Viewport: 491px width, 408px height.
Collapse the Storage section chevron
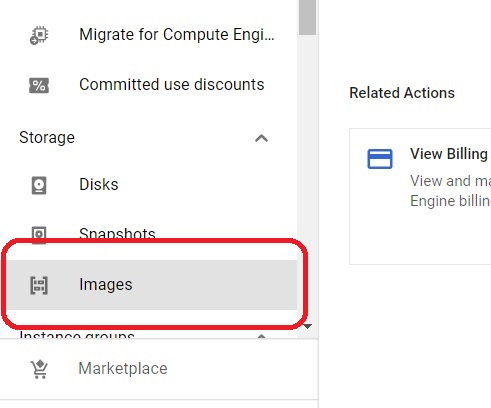(262, 138)
